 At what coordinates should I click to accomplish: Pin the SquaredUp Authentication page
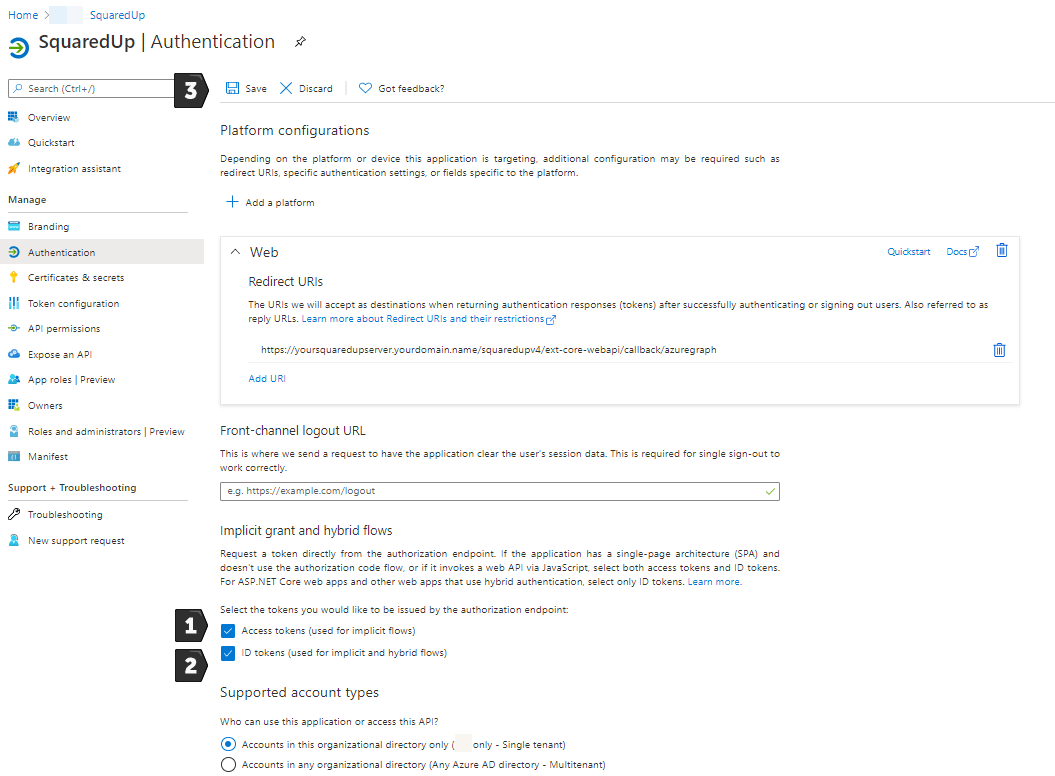coord(299,42)
